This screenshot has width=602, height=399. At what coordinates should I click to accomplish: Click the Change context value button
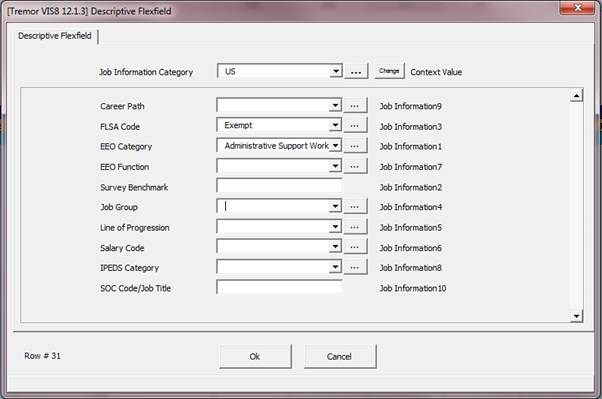tap(389, 71)
